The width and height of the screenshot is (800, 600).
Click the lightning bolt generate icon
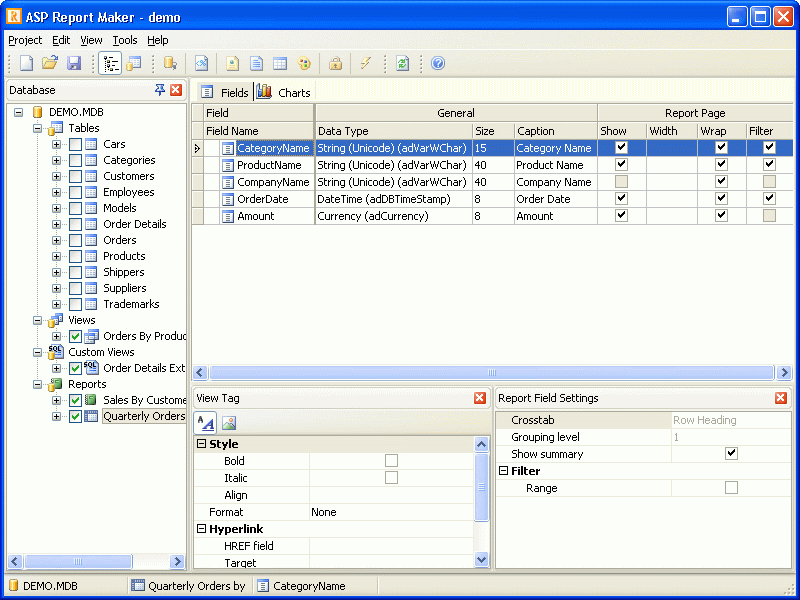(365, 63)
